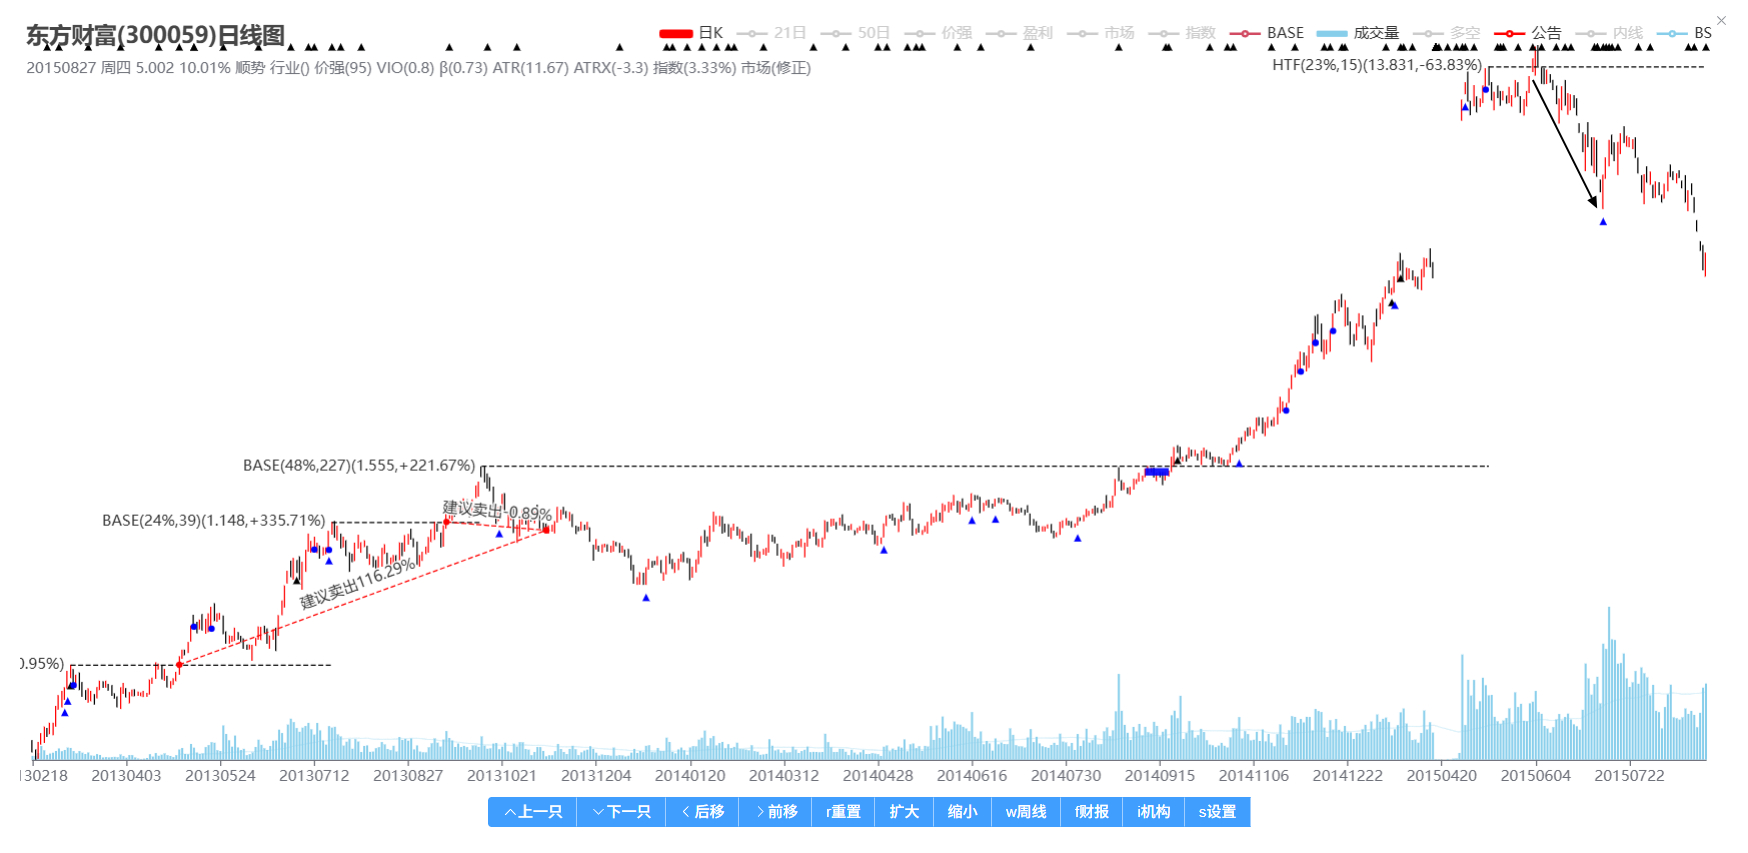Click the 20130827 date on the axis
The image size is (1748, 853).
(408, 776)
